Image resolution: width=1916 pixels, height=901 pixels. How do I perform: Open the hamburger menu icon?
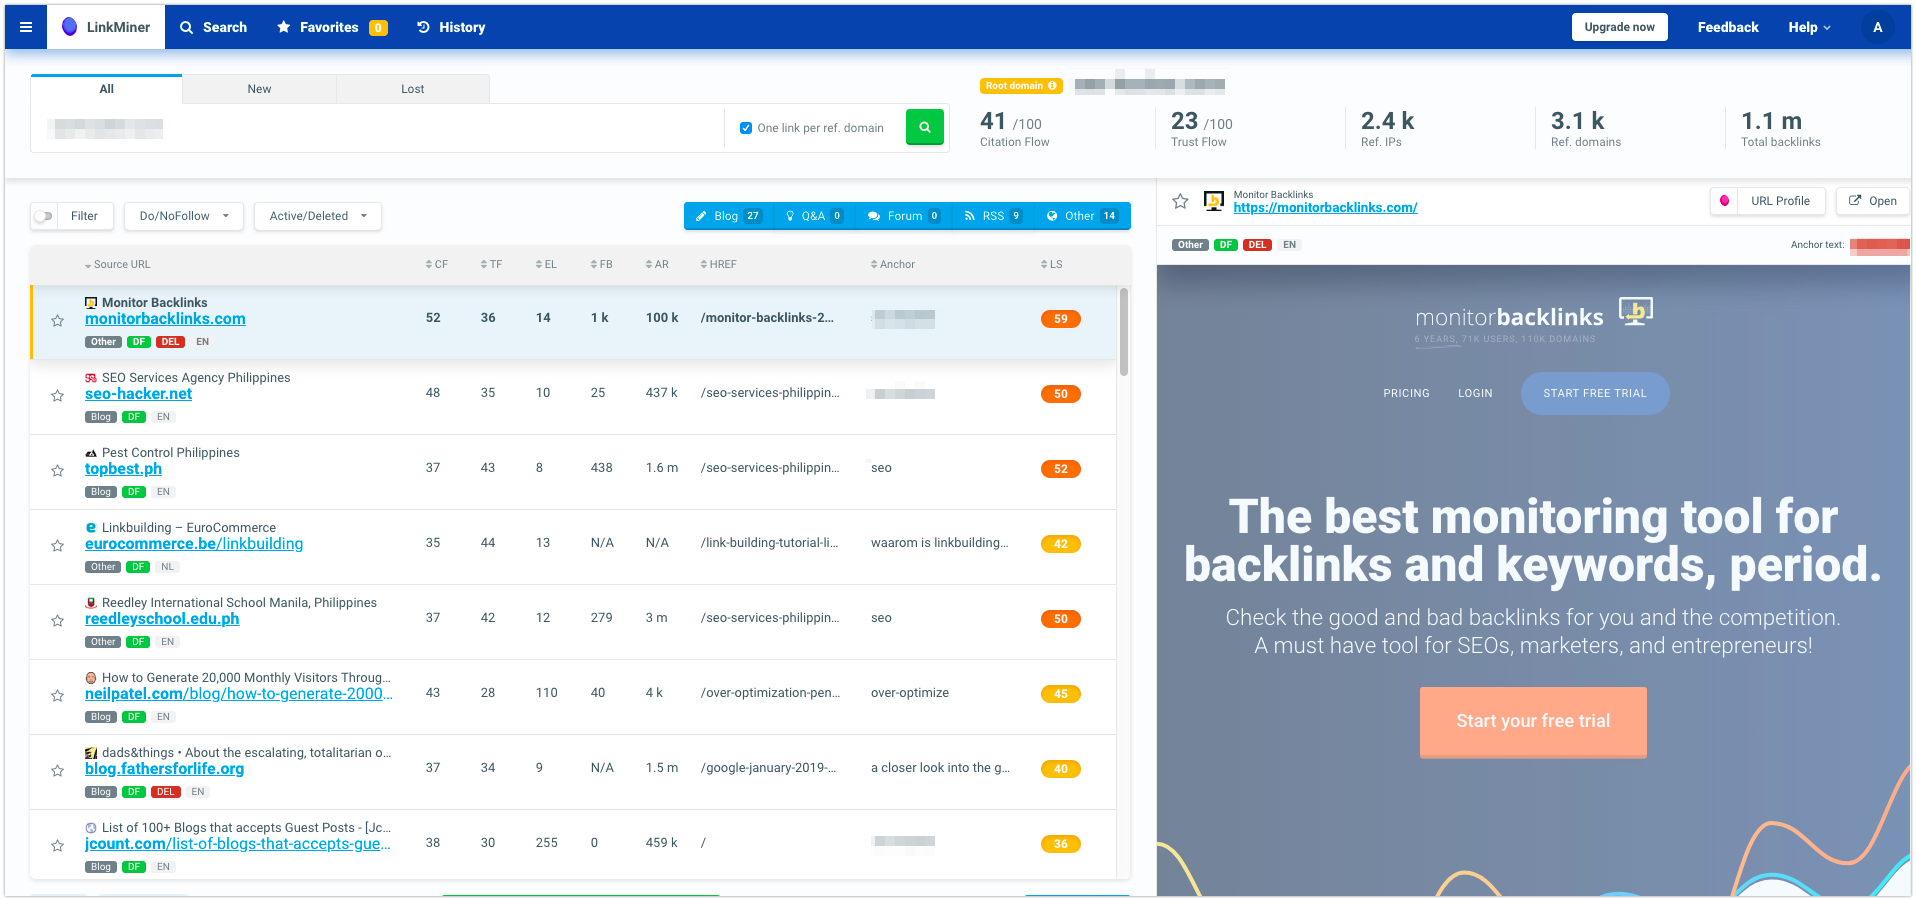(25, 27)
